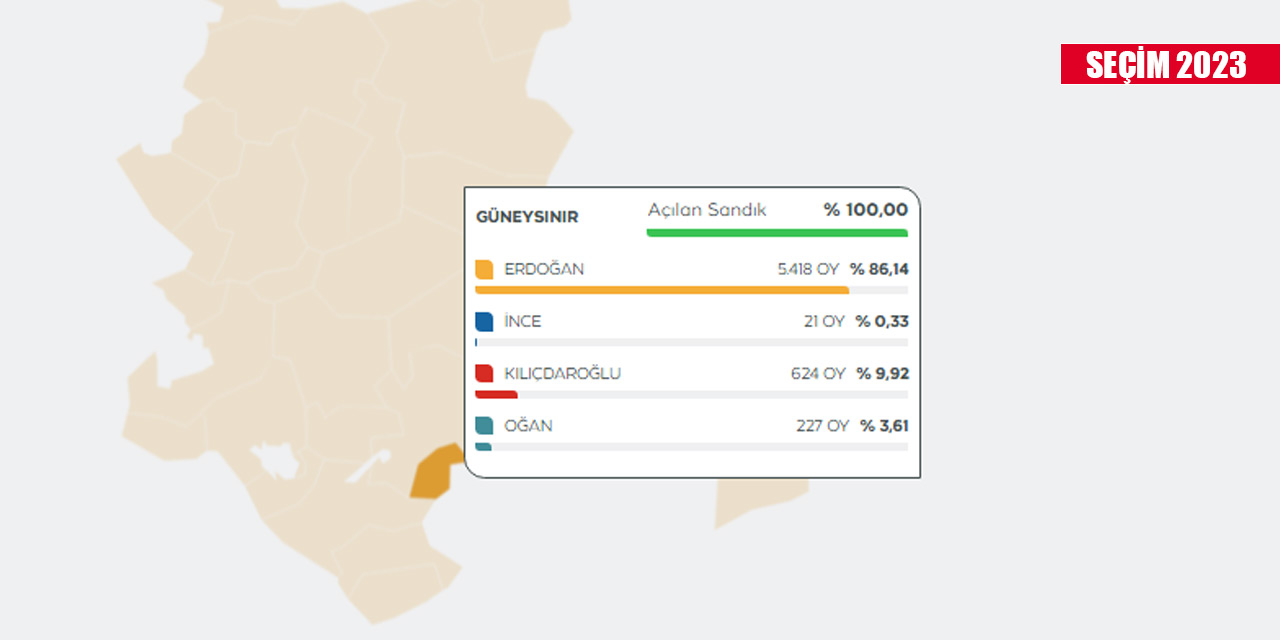Select the KILIÇDAROĞLU candidate name
The image size is (1280, 640).
pos(562,374)
